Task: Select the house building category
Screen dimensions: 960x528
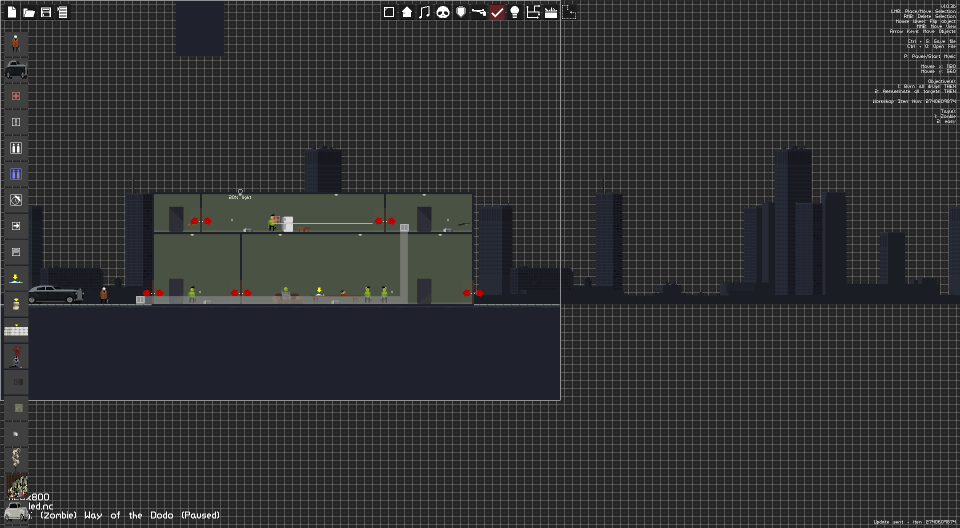Action: click(407, 12)
